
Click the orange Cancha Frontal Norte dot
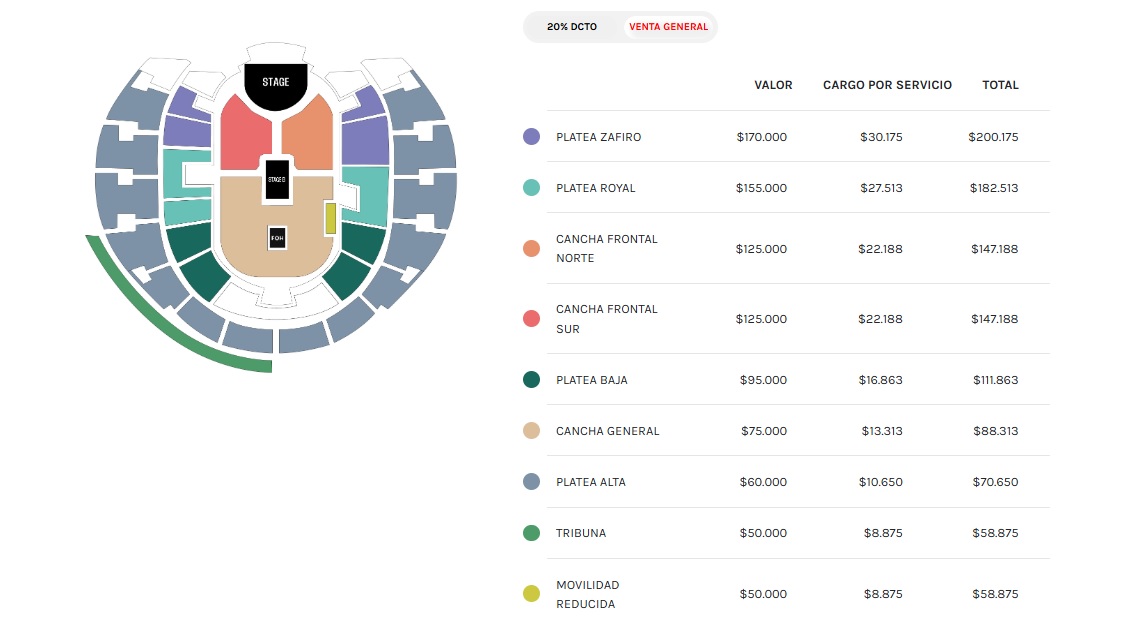coord(531,249)
